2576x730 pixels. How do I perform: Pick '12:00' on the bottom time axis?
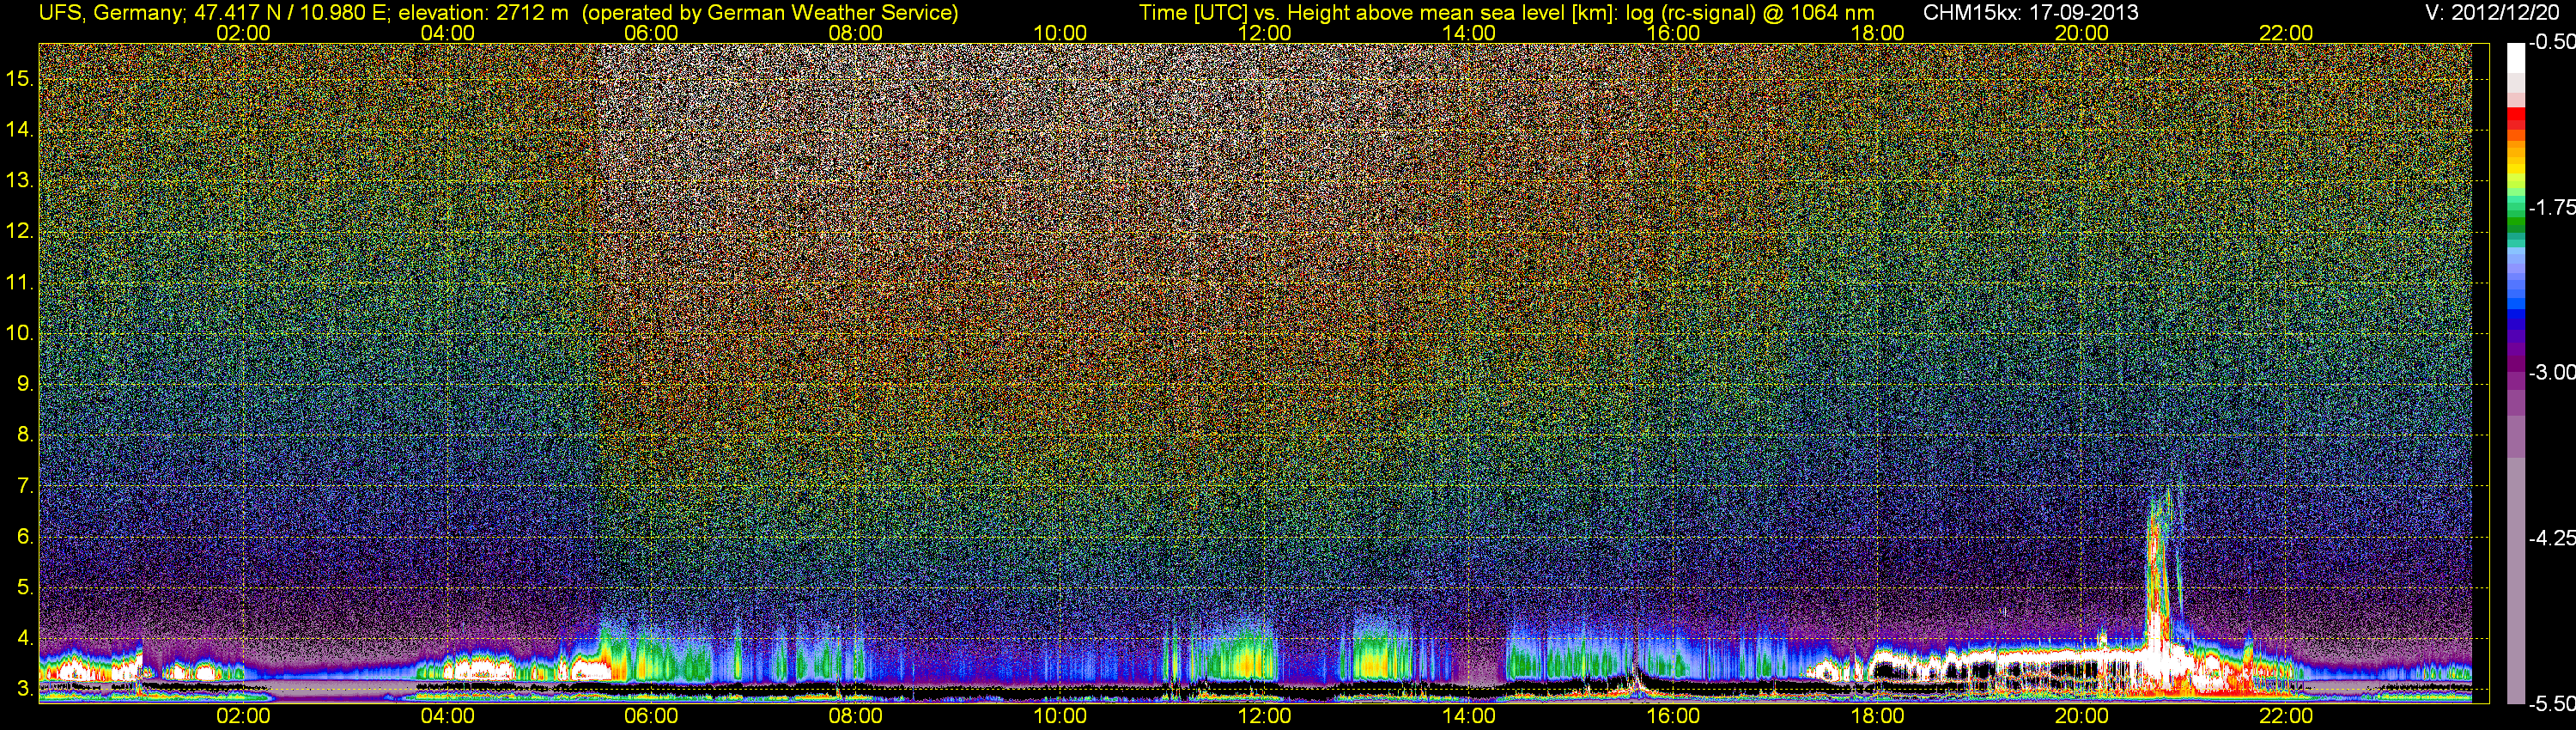coord(1264,716)
